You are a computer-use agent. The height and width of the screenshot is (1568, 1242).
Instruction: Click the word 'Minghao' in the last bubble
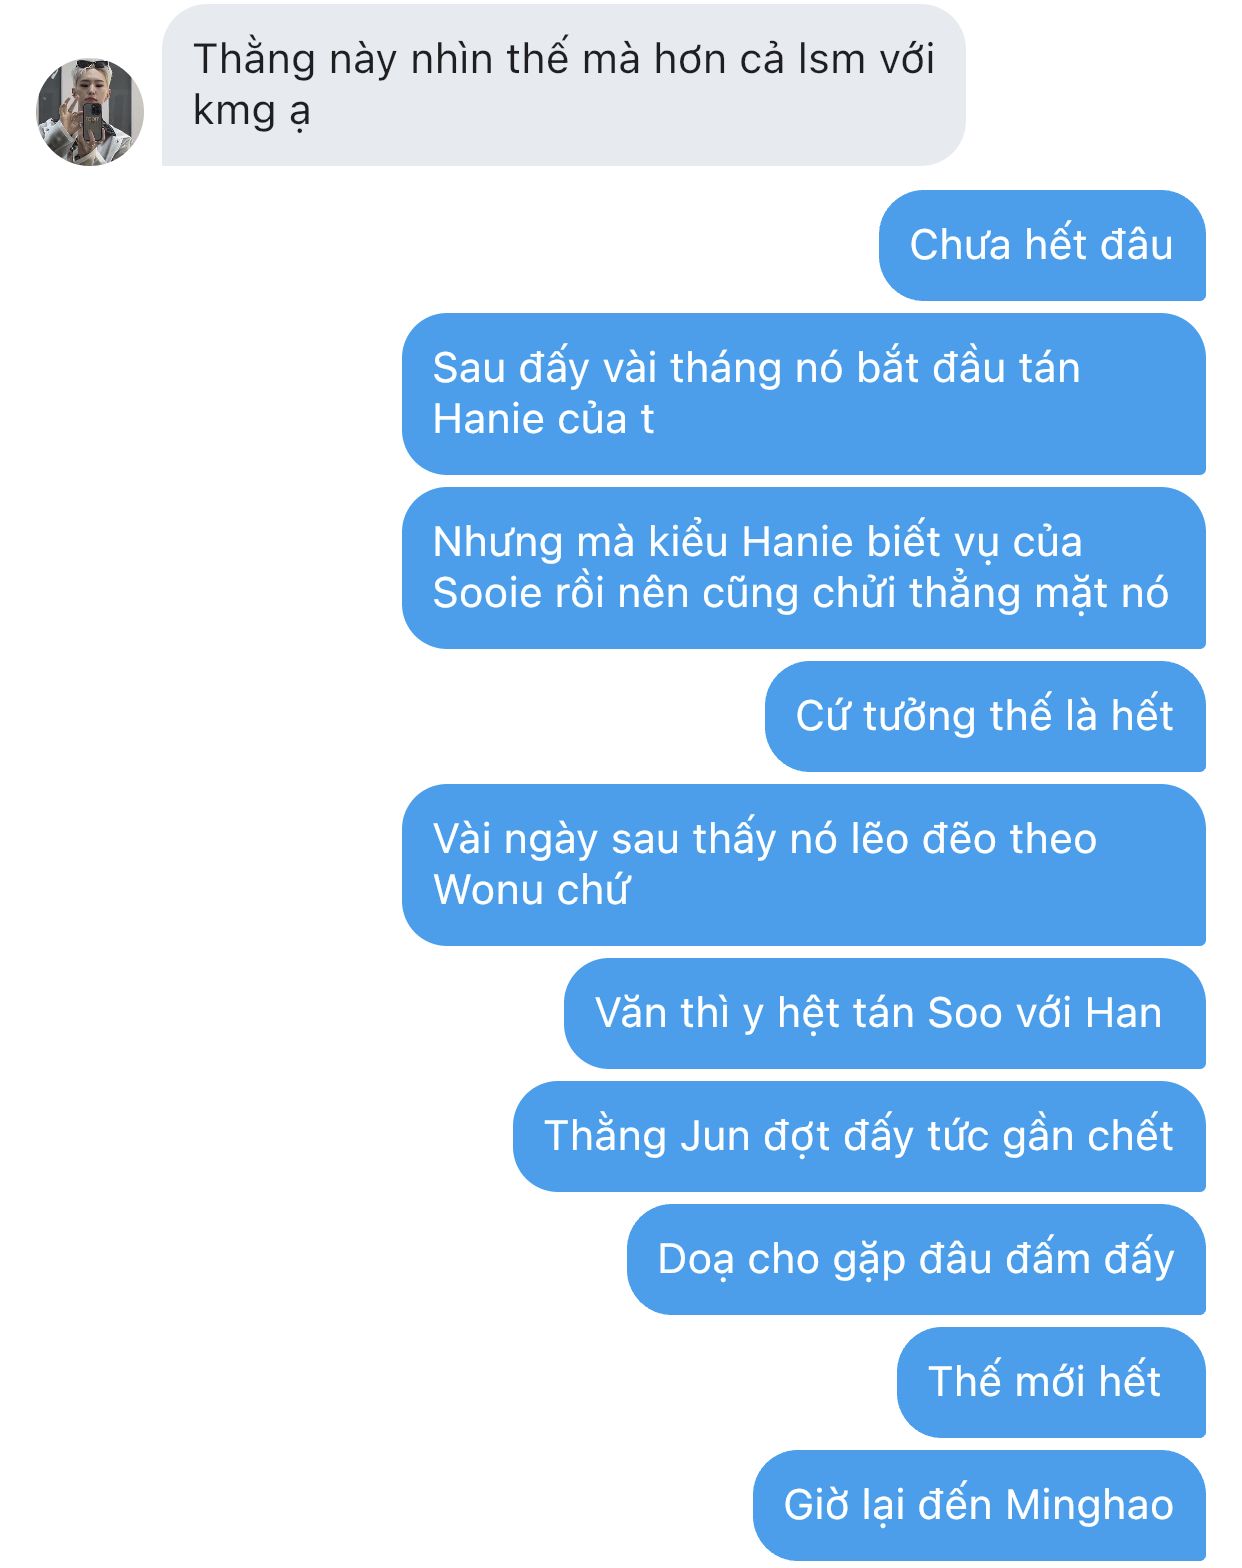pos(1089,1505)
